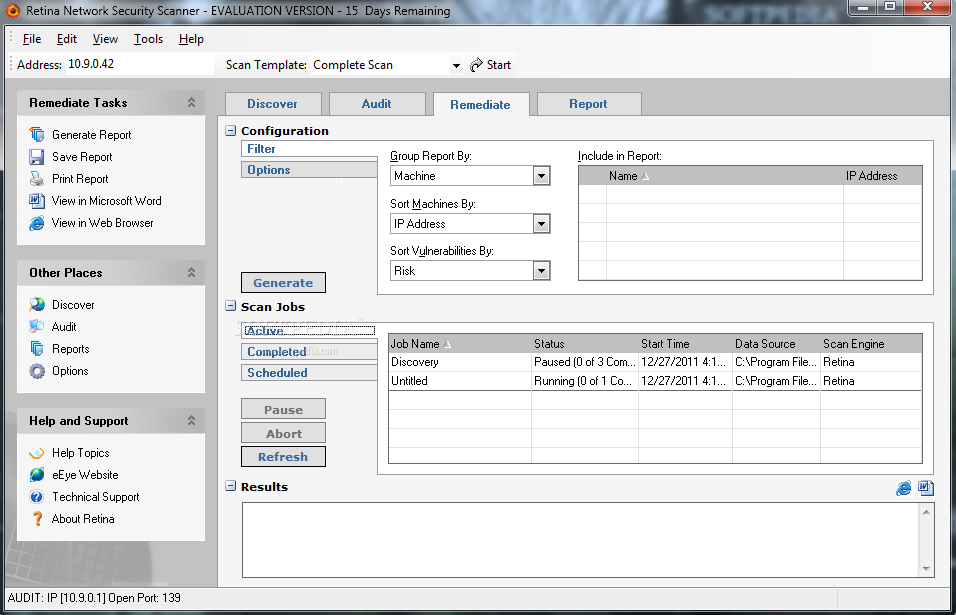Click the Abort button
Screen dimensions: 956x615
click(x=284, y=433)
